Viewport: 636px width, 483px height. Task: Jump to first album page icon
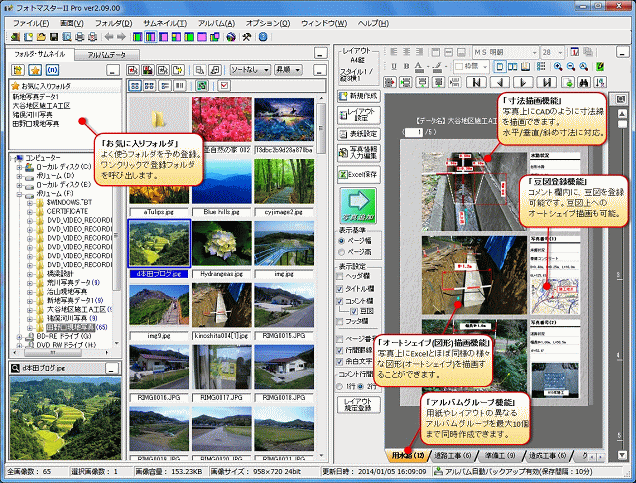(x=476, y=82)
